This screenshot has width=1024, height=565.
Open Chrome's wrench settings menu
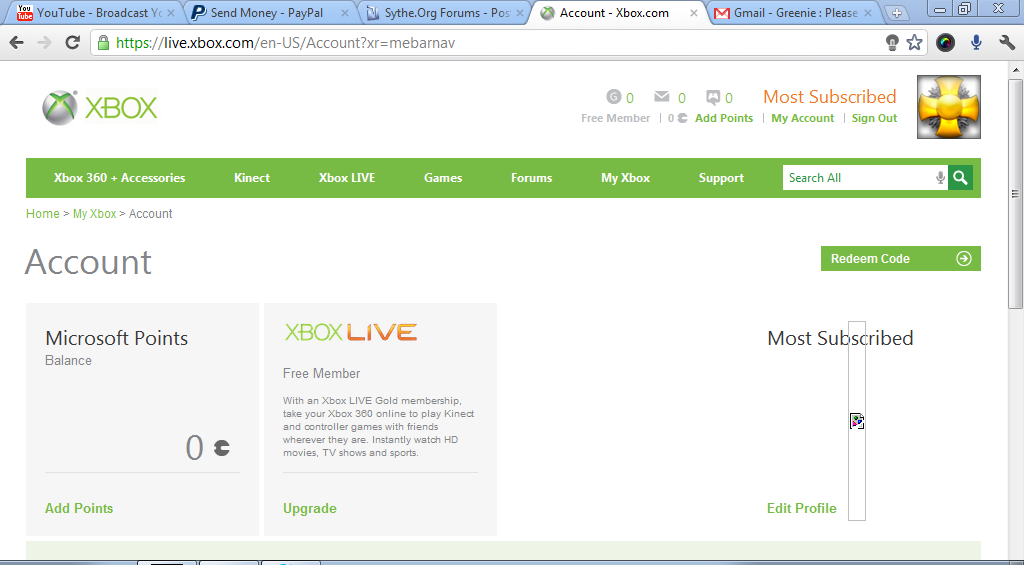(x=1006, y=43)
